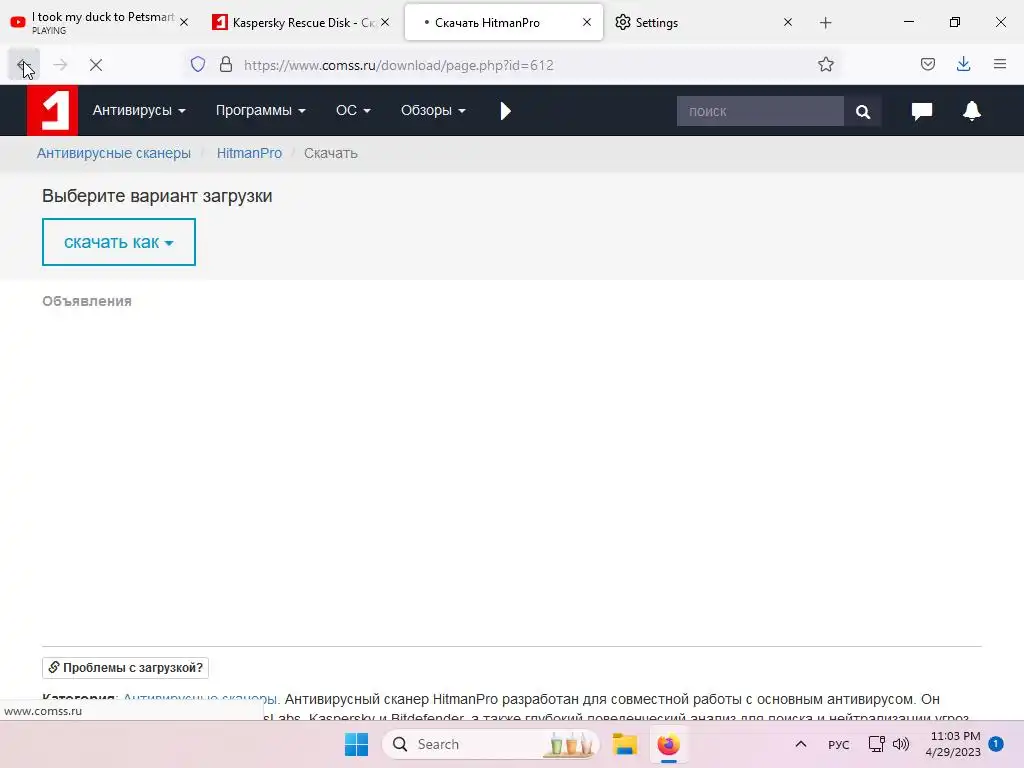
Task: Expand the Антивирусы menu
Action: click(x=139, y=110)
